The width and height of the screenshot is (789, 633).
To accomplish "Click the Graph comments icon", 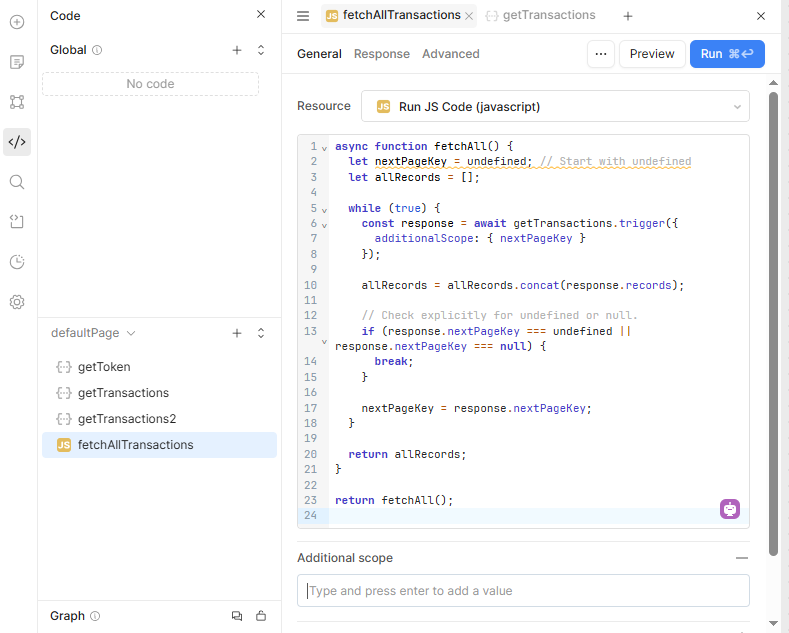I will pos(237,616).
